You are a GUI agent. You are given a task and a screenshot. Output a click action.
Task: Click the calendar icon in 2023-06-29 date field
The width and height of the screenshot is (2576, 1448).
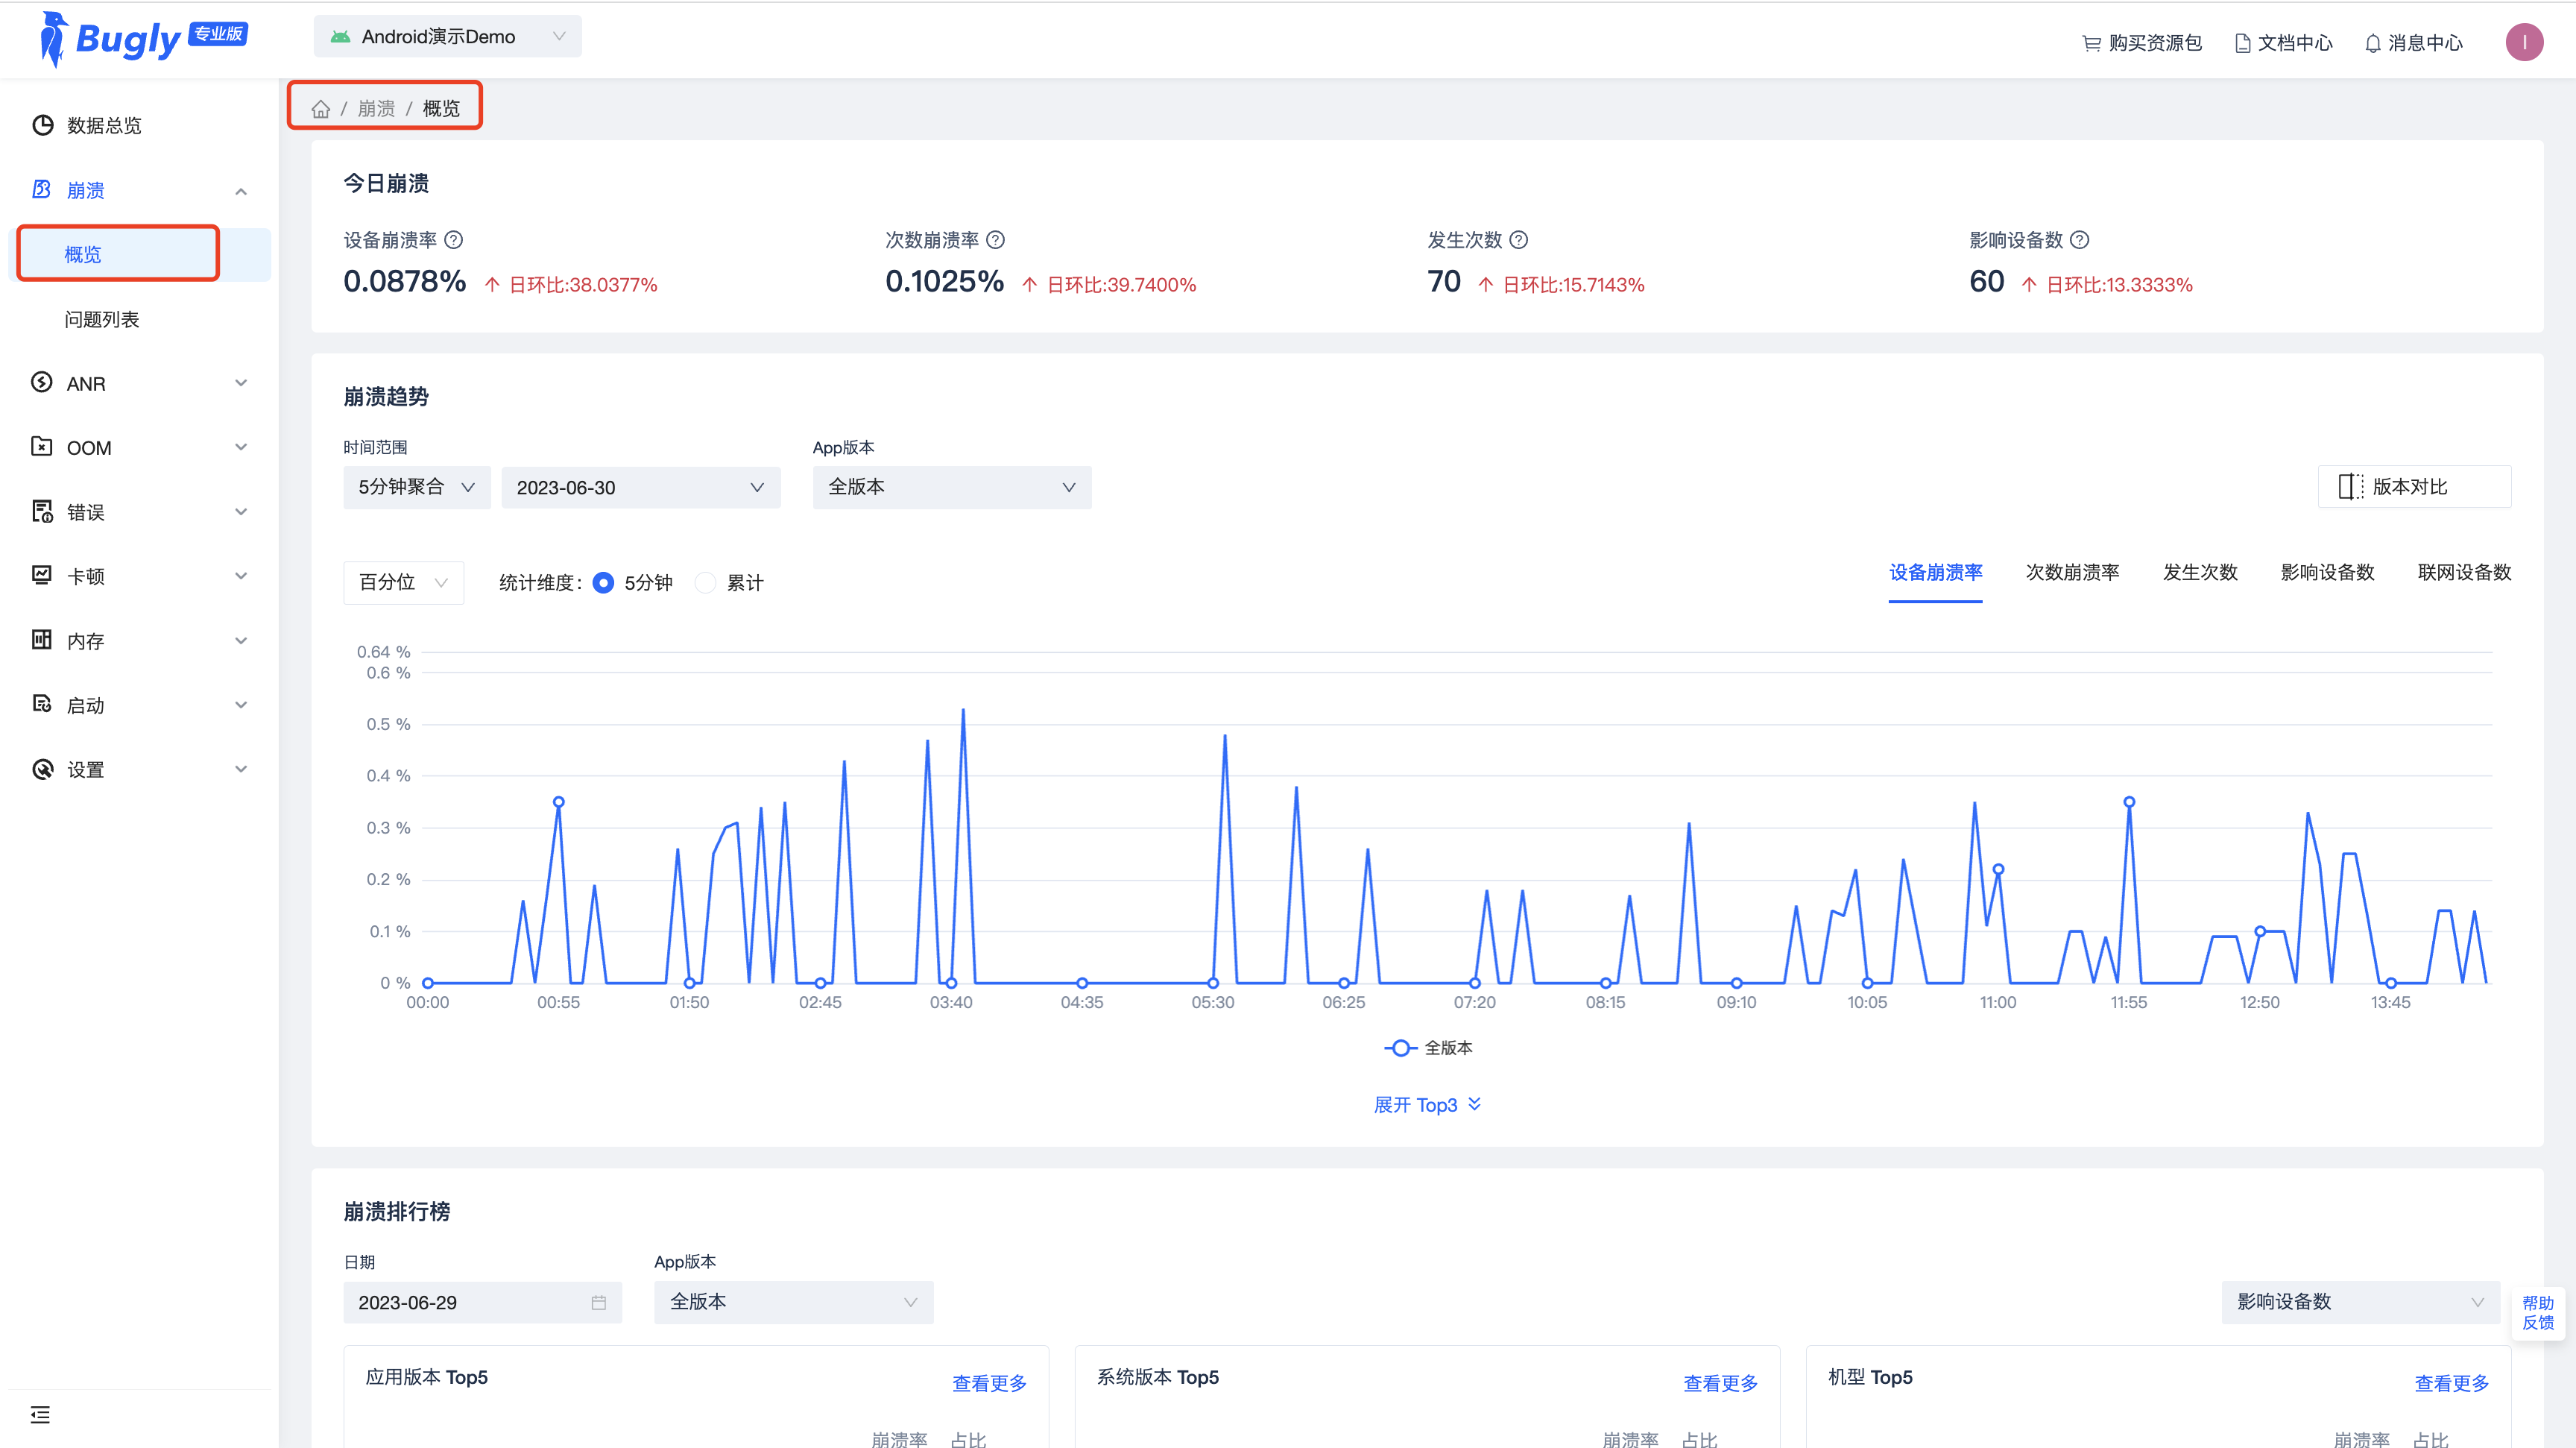click(x=598, y=1302)
